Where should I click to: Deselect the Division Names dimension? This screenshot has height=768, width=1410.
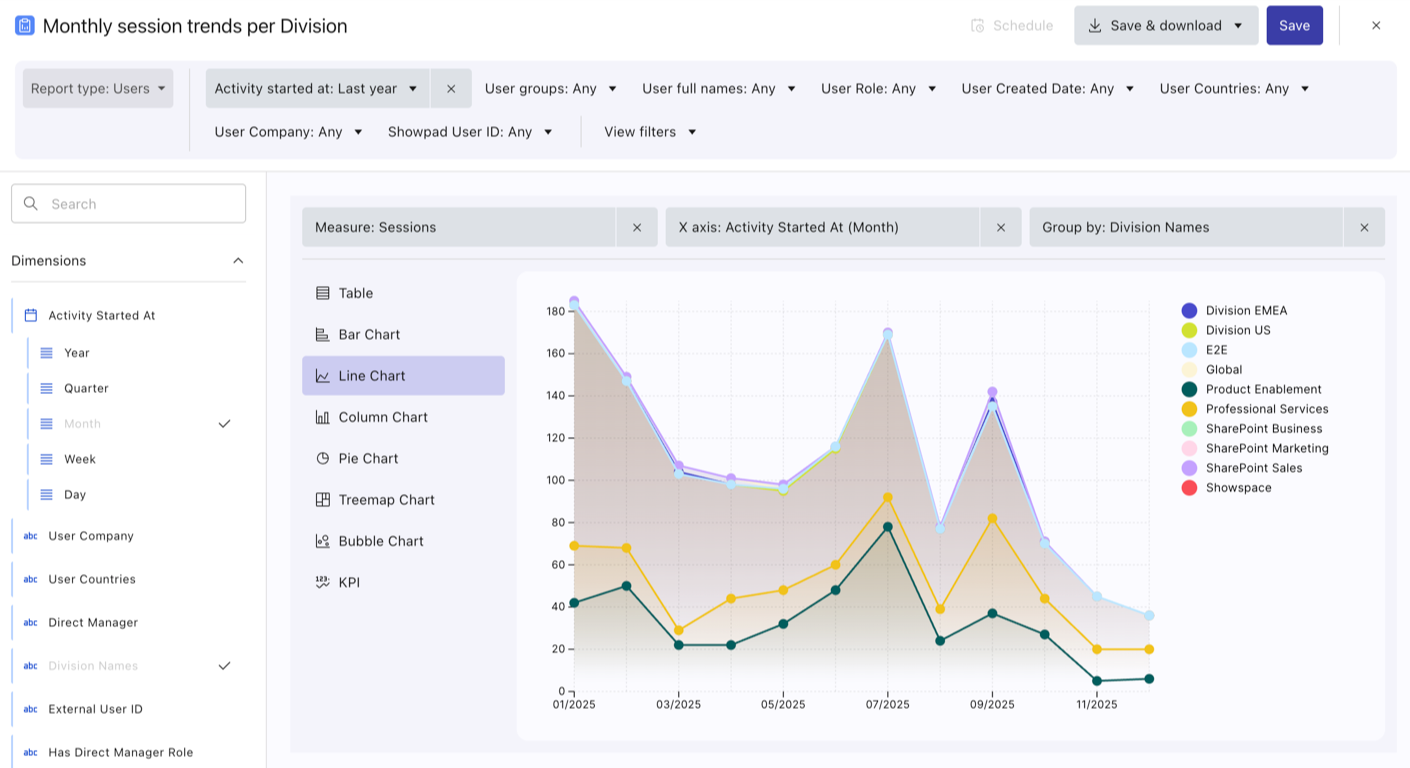pos(224,666)
